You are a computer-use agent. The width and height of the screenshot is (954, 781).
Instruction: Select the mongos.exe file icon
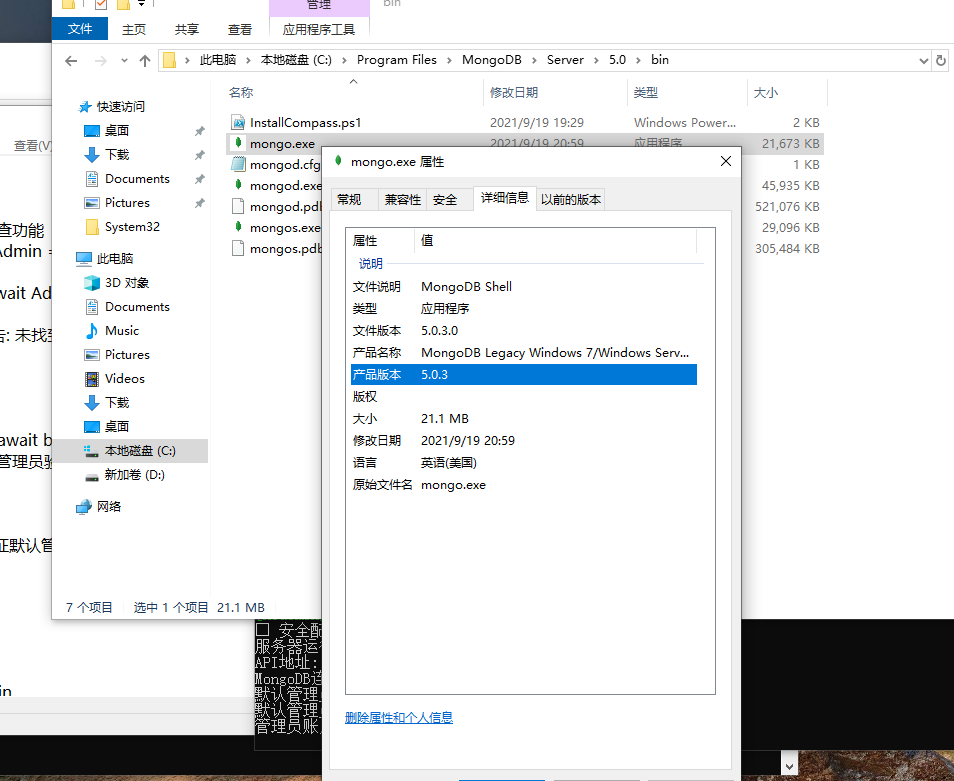point(238,227)
